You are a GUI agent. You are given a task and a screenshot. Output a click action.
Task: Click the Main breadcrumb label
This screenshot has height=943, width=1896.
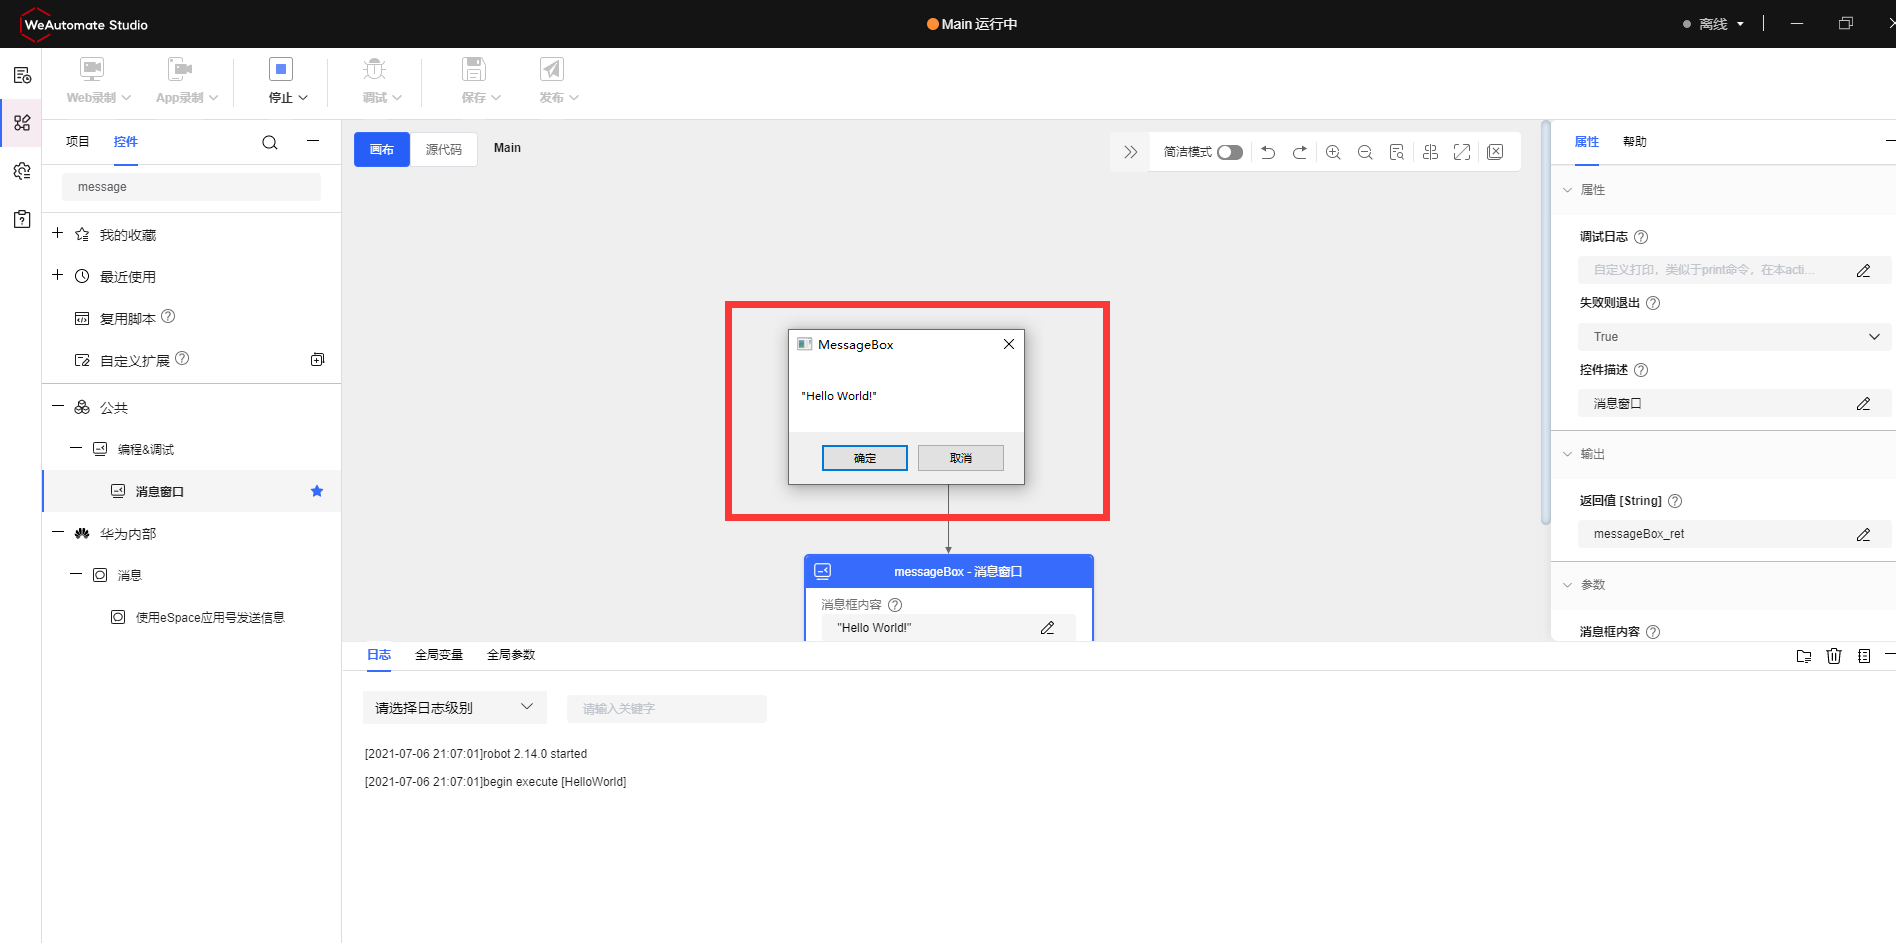click(x=507, y=148)
